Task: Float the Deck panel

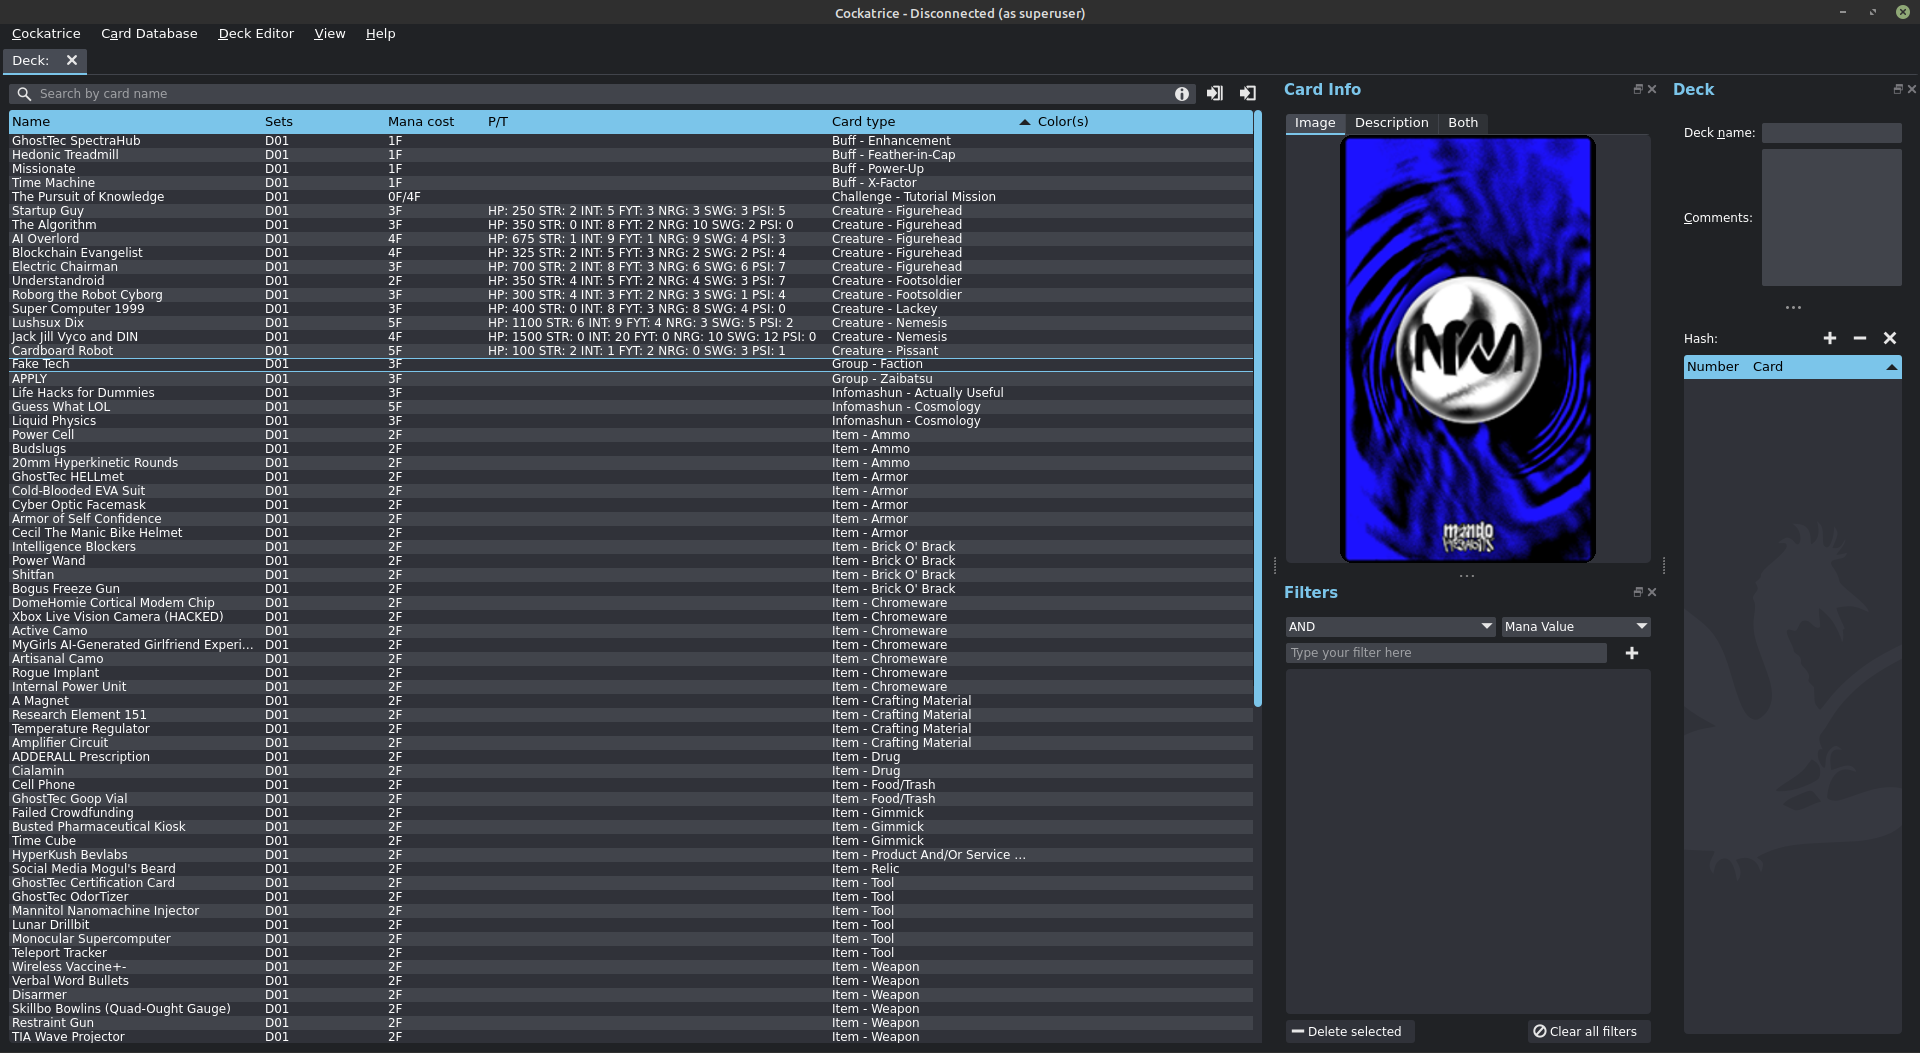Action: tap(1898, 89)
